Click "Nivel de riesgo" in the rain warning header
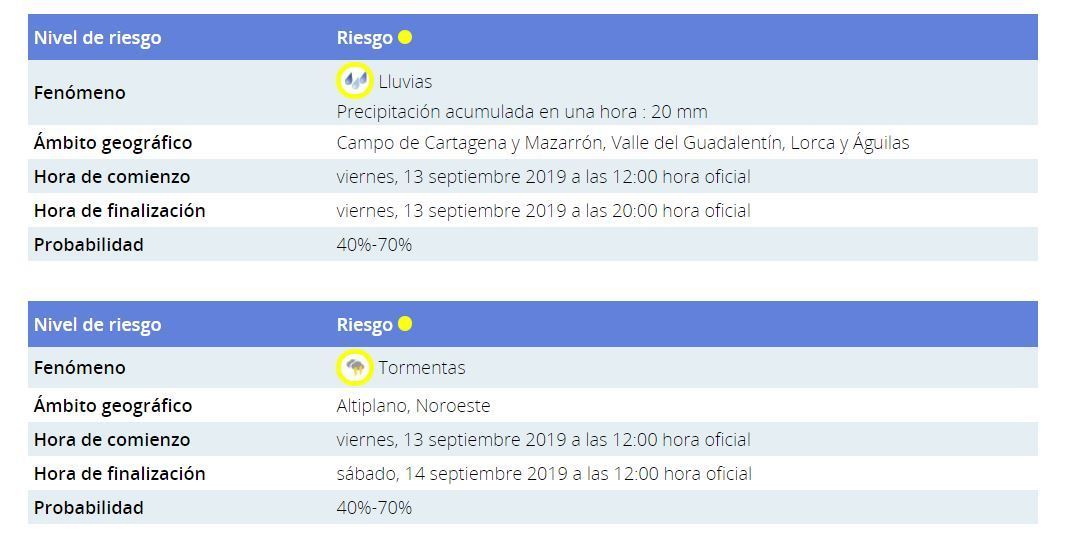The width and height of the screenshot is (1067, 549). pos(97,38)
